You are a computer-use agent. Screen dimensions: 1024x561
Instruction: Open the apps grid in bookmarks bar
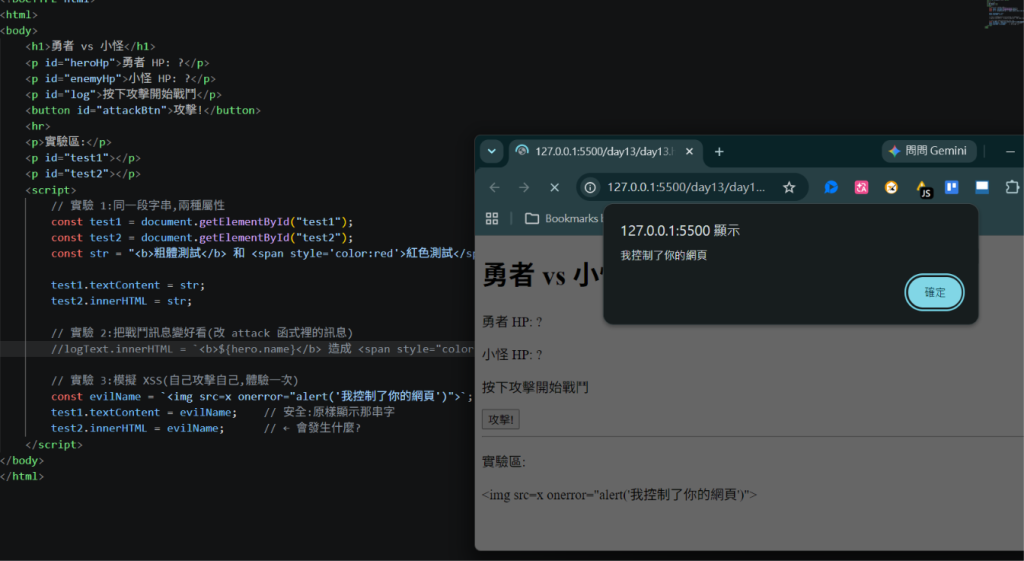coord(492,218)
